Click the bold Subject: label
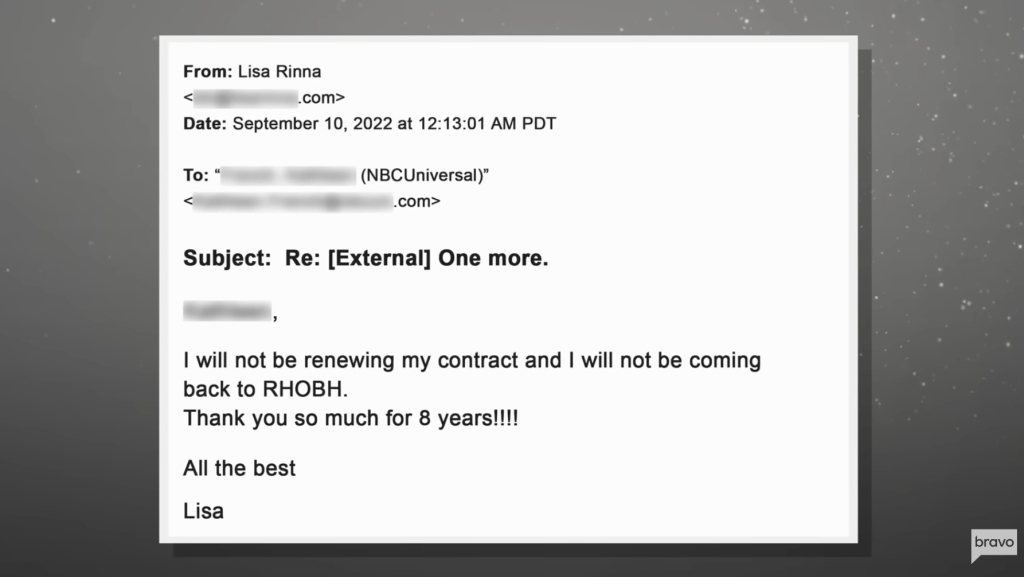The height and width of the screenshot is (577, 1024). pos(228,258)
